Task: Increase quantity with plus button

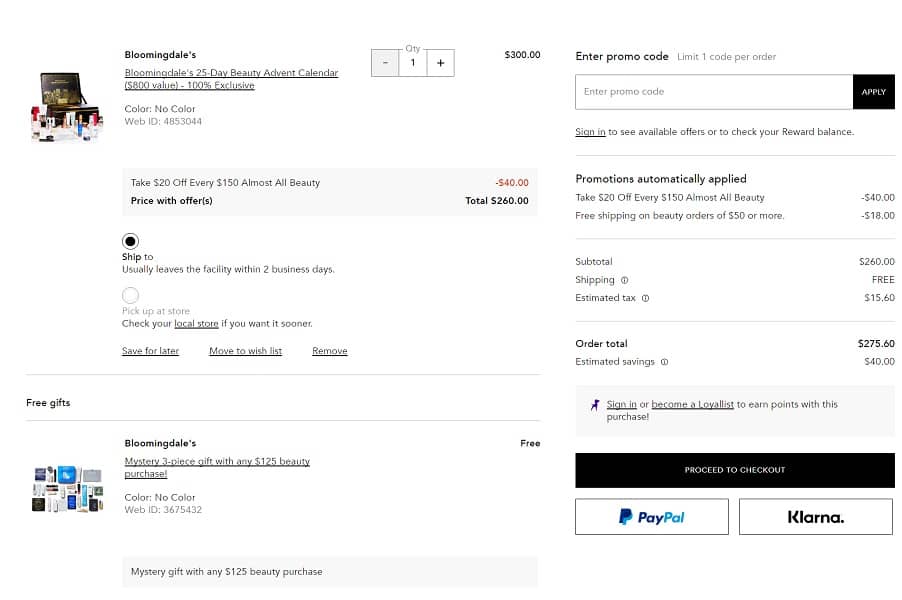Action: (440, 63)
